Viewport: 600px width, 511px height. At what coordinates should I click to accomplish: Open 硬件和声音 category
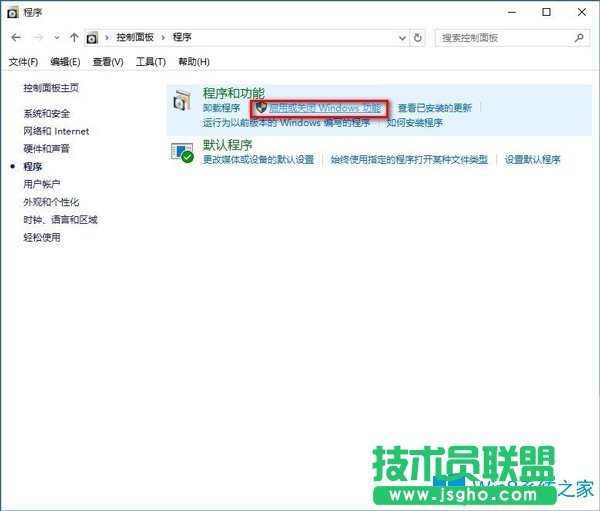click(x=46, y=149)
